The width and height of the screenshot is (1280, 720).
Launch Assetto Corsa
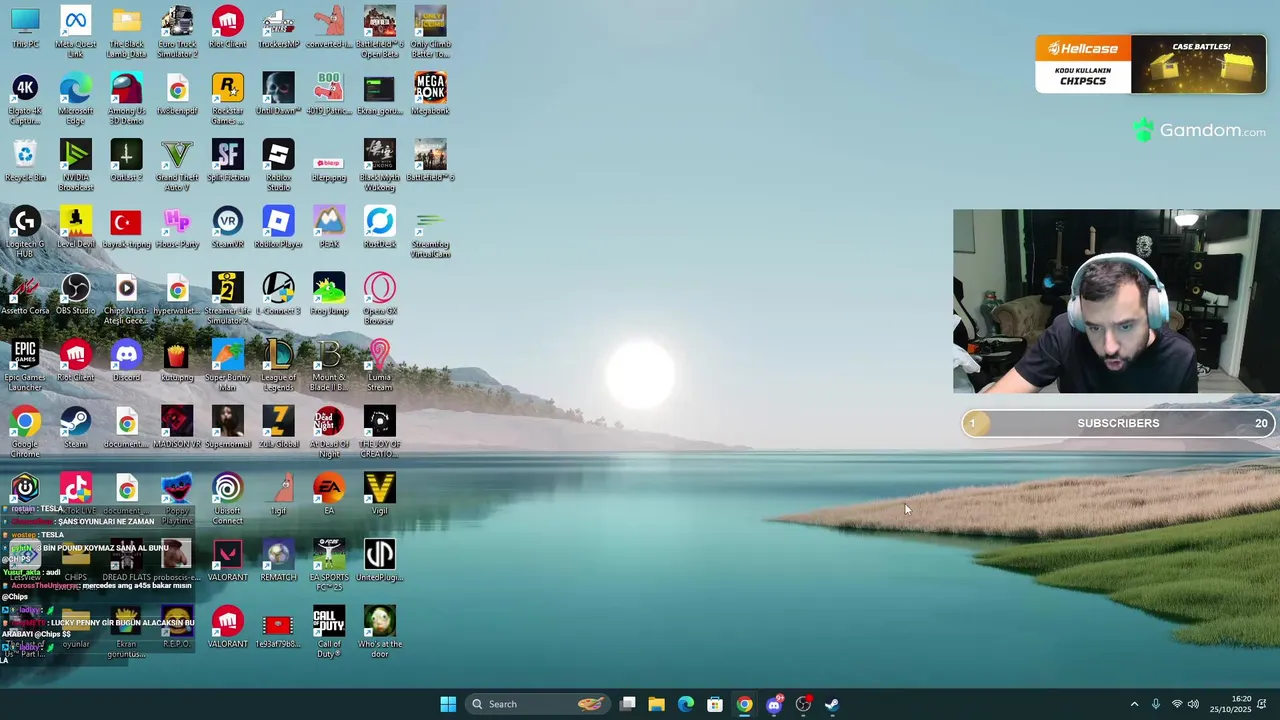point(25,295)
